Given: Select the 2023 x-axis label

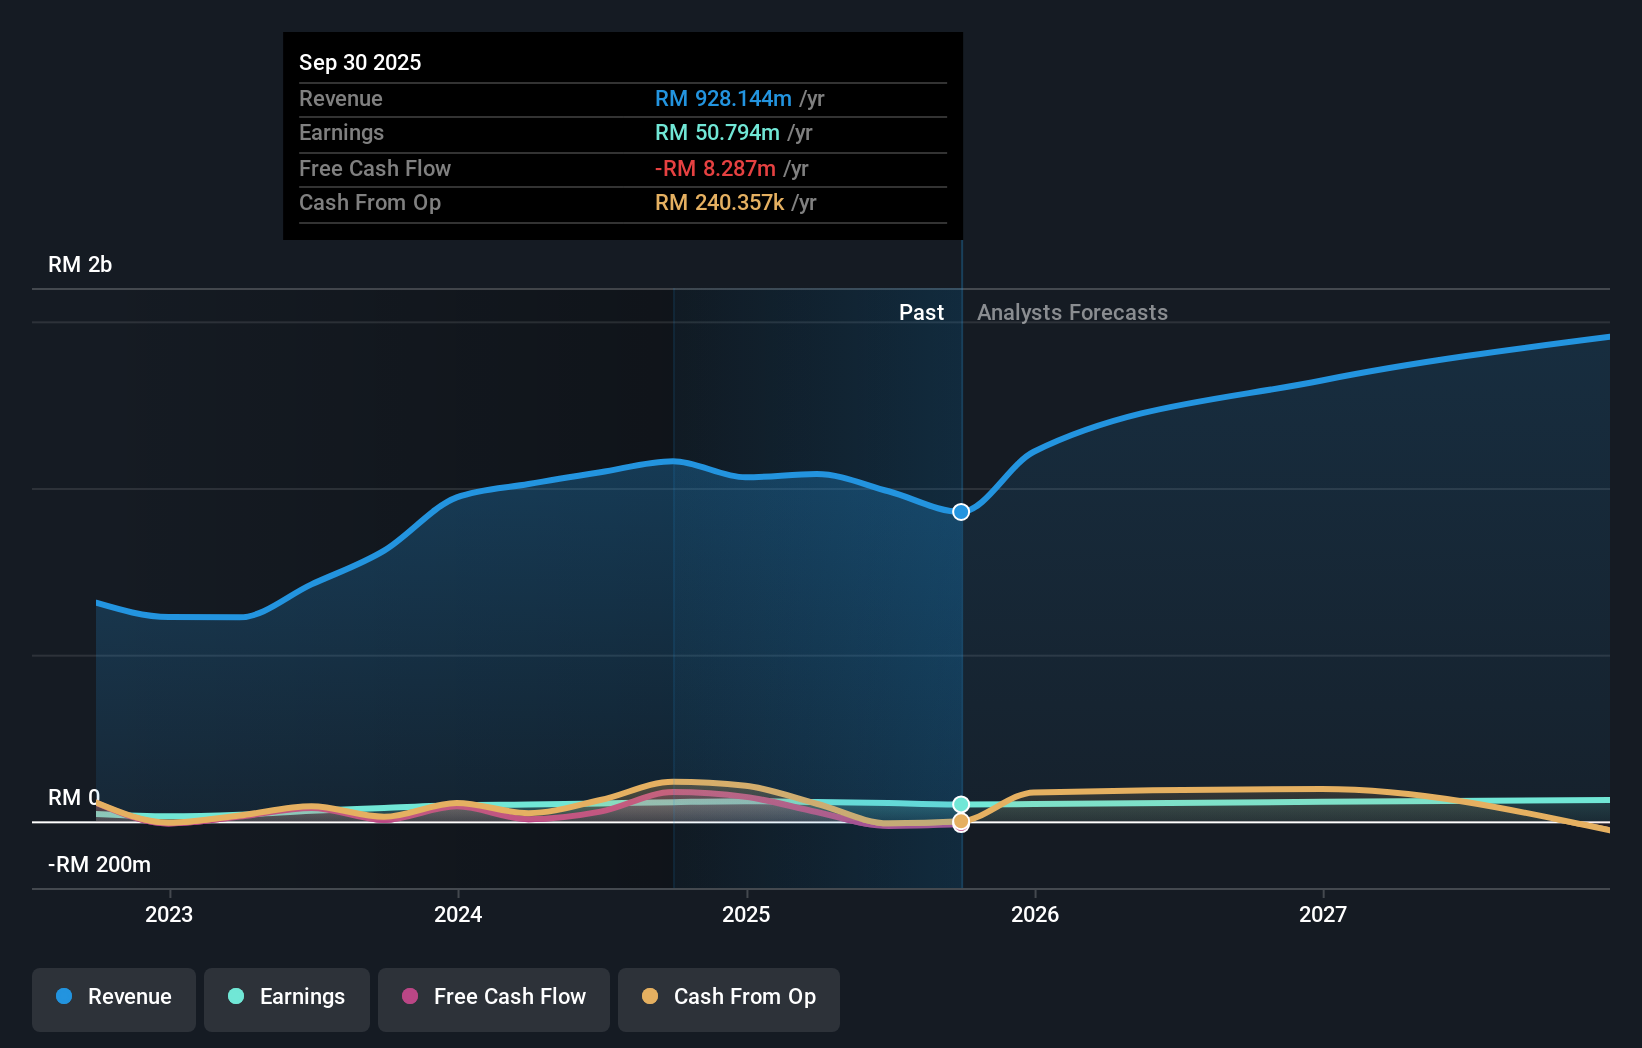Looking at the screenshot, I should tap(169, 914).
